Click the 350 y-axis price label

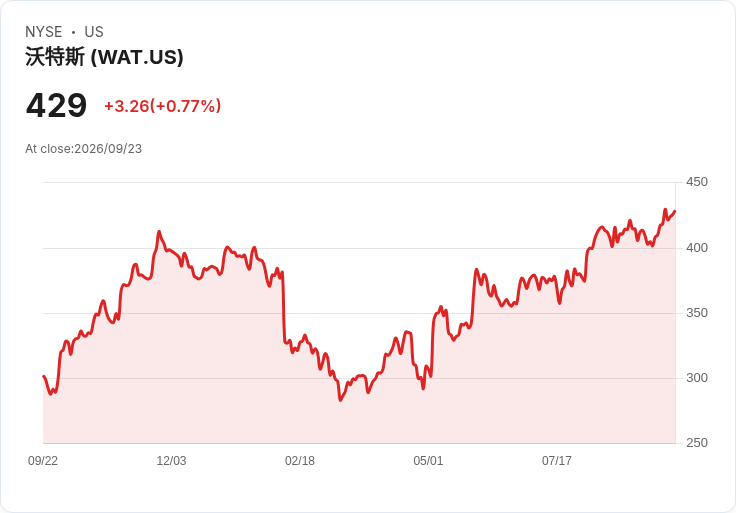697,313
